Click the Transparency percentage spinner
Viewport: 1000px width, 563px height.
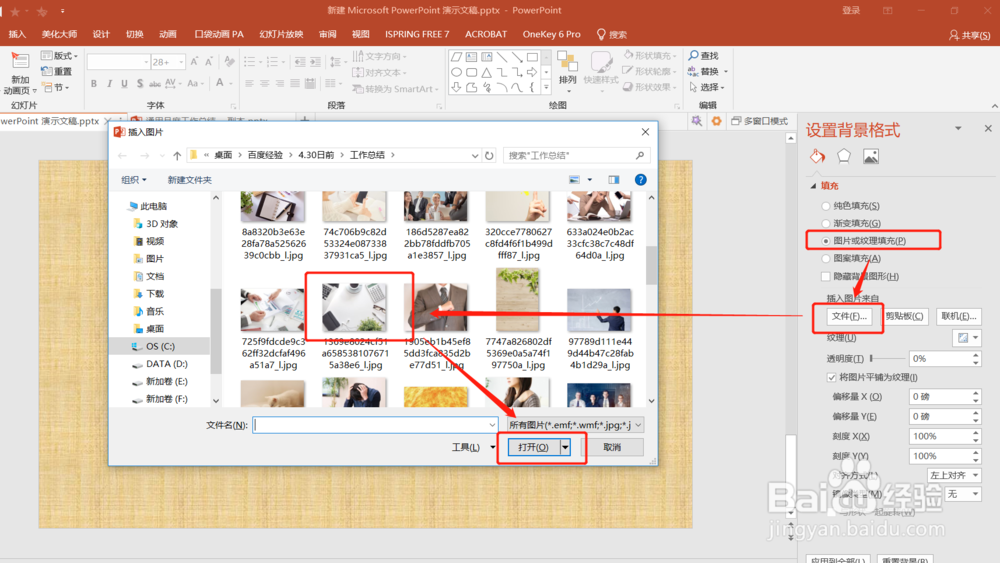(x=976, y=358)
